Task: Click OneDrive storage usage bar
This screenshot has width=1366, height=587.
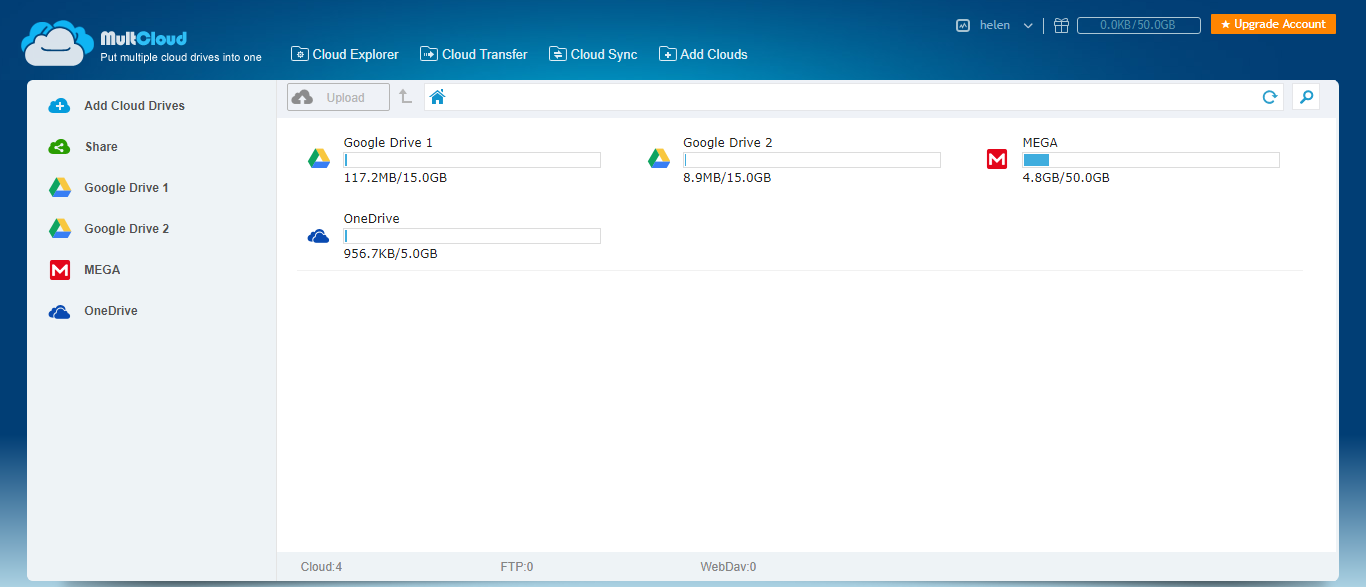Action: point(472,236)
